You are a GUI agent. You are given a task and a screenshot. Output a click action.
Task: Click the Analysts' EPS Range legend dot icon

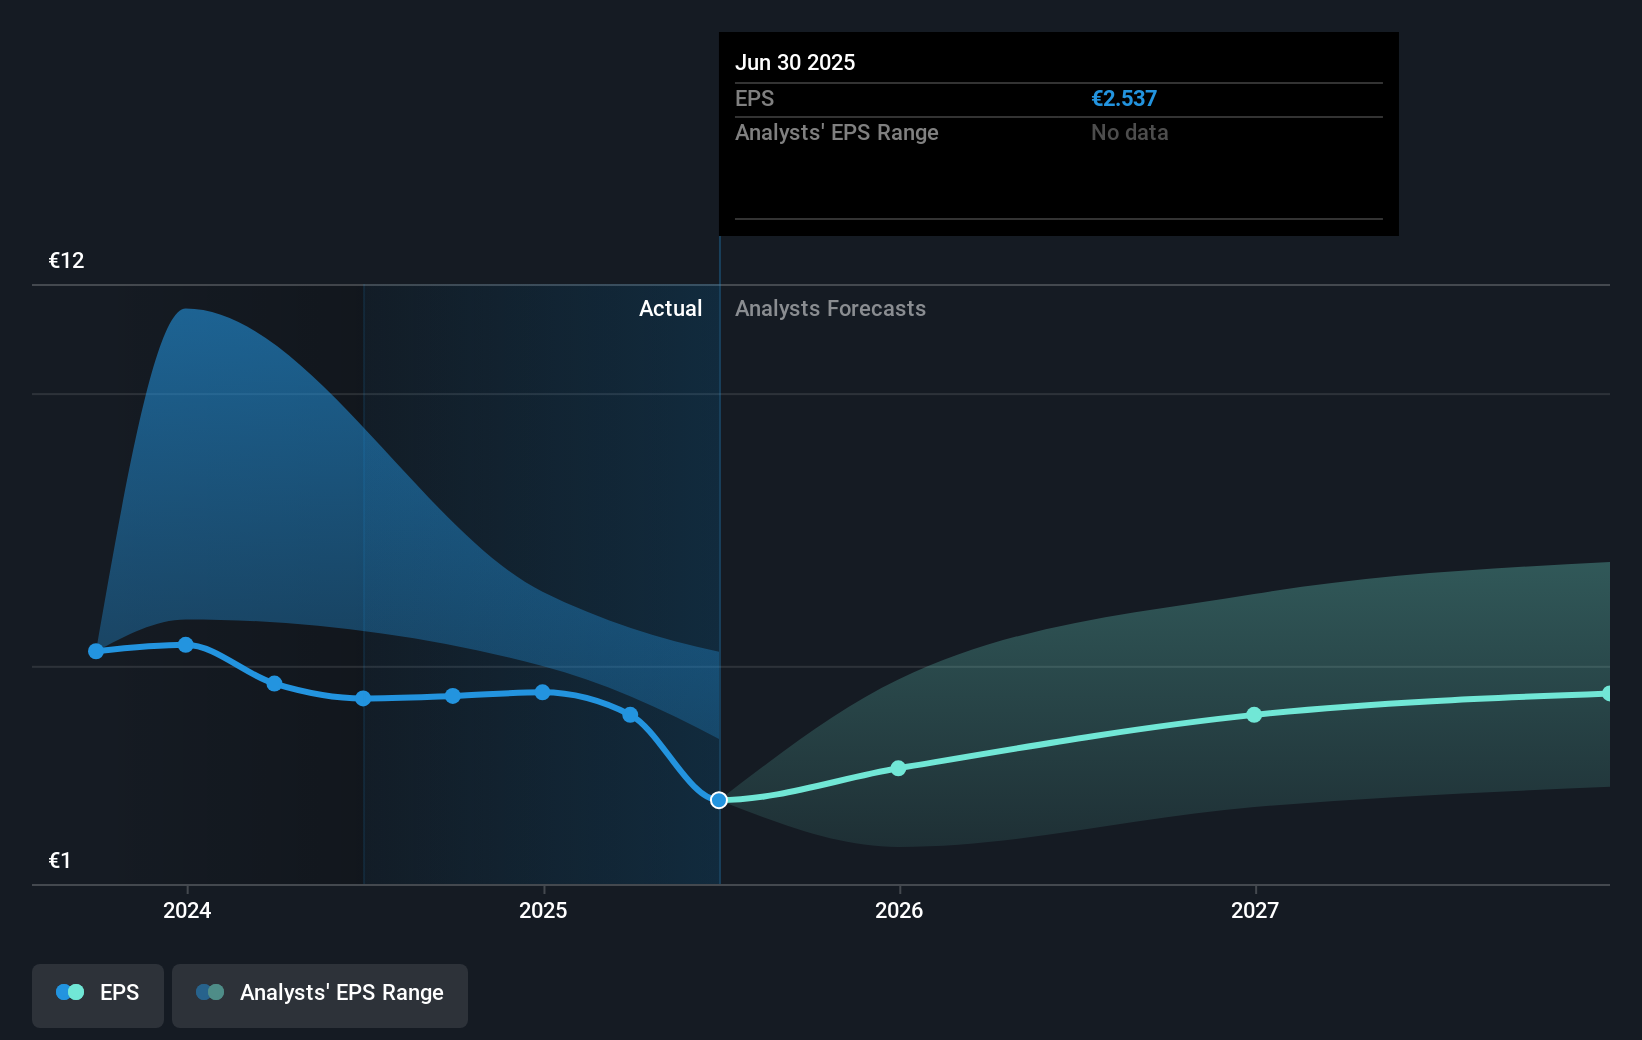pyautogui.click(x=210, y=992)
